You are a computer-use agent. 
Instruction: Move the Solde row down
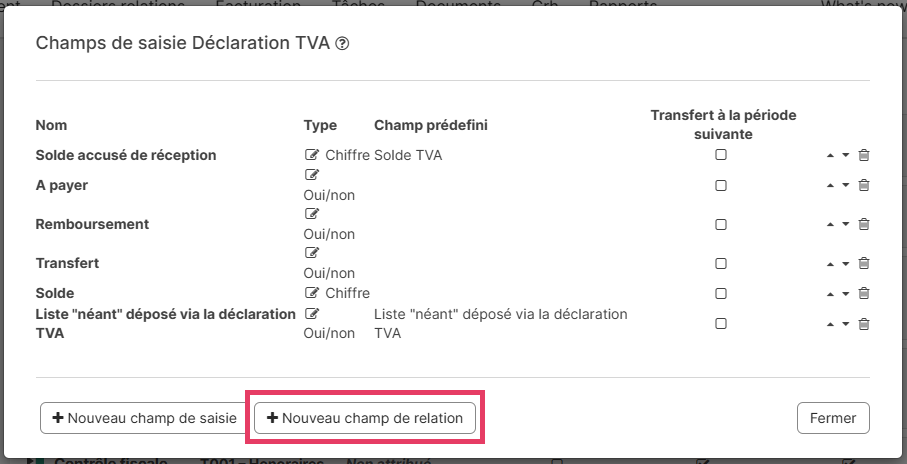(x=846, y=294)
